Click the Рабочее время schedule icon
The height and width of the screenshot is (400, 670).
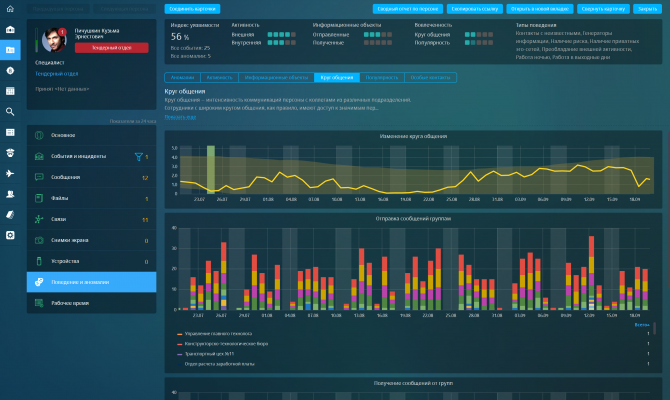(x=39, y=303)
